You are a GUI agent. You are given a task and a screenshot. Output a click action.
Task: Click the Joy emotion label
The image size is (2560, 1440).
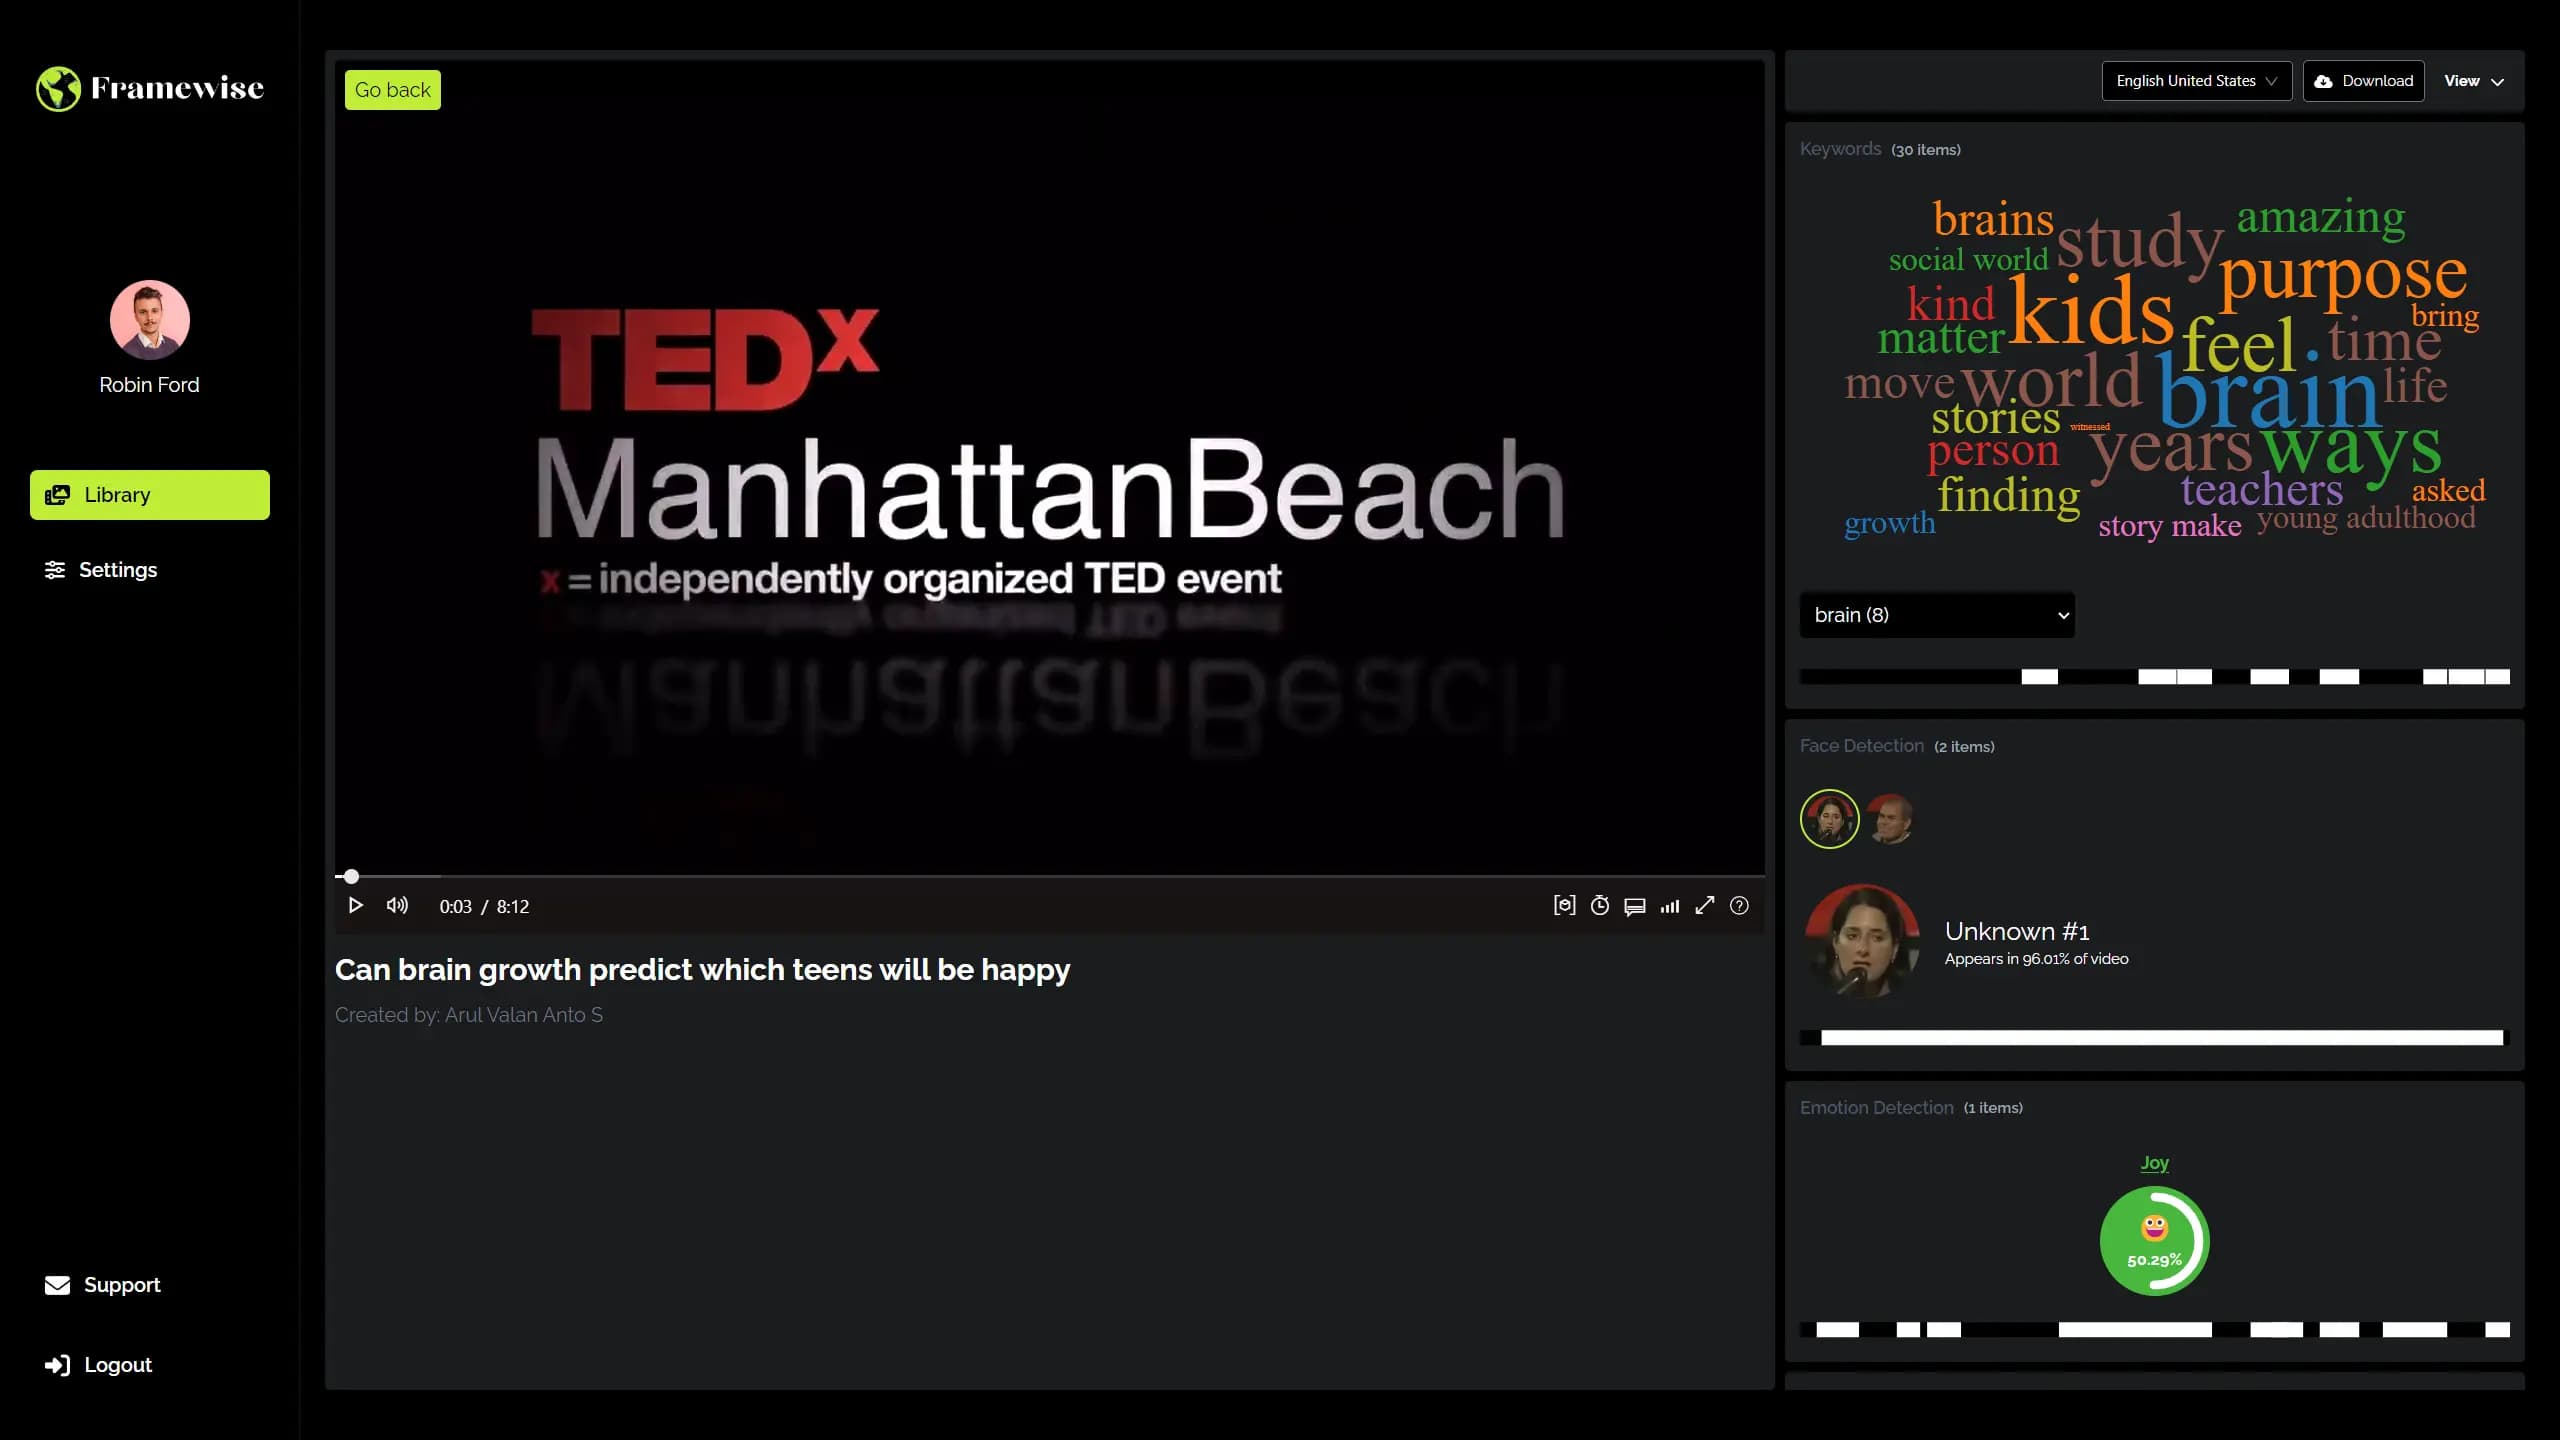point(2154,1163)
